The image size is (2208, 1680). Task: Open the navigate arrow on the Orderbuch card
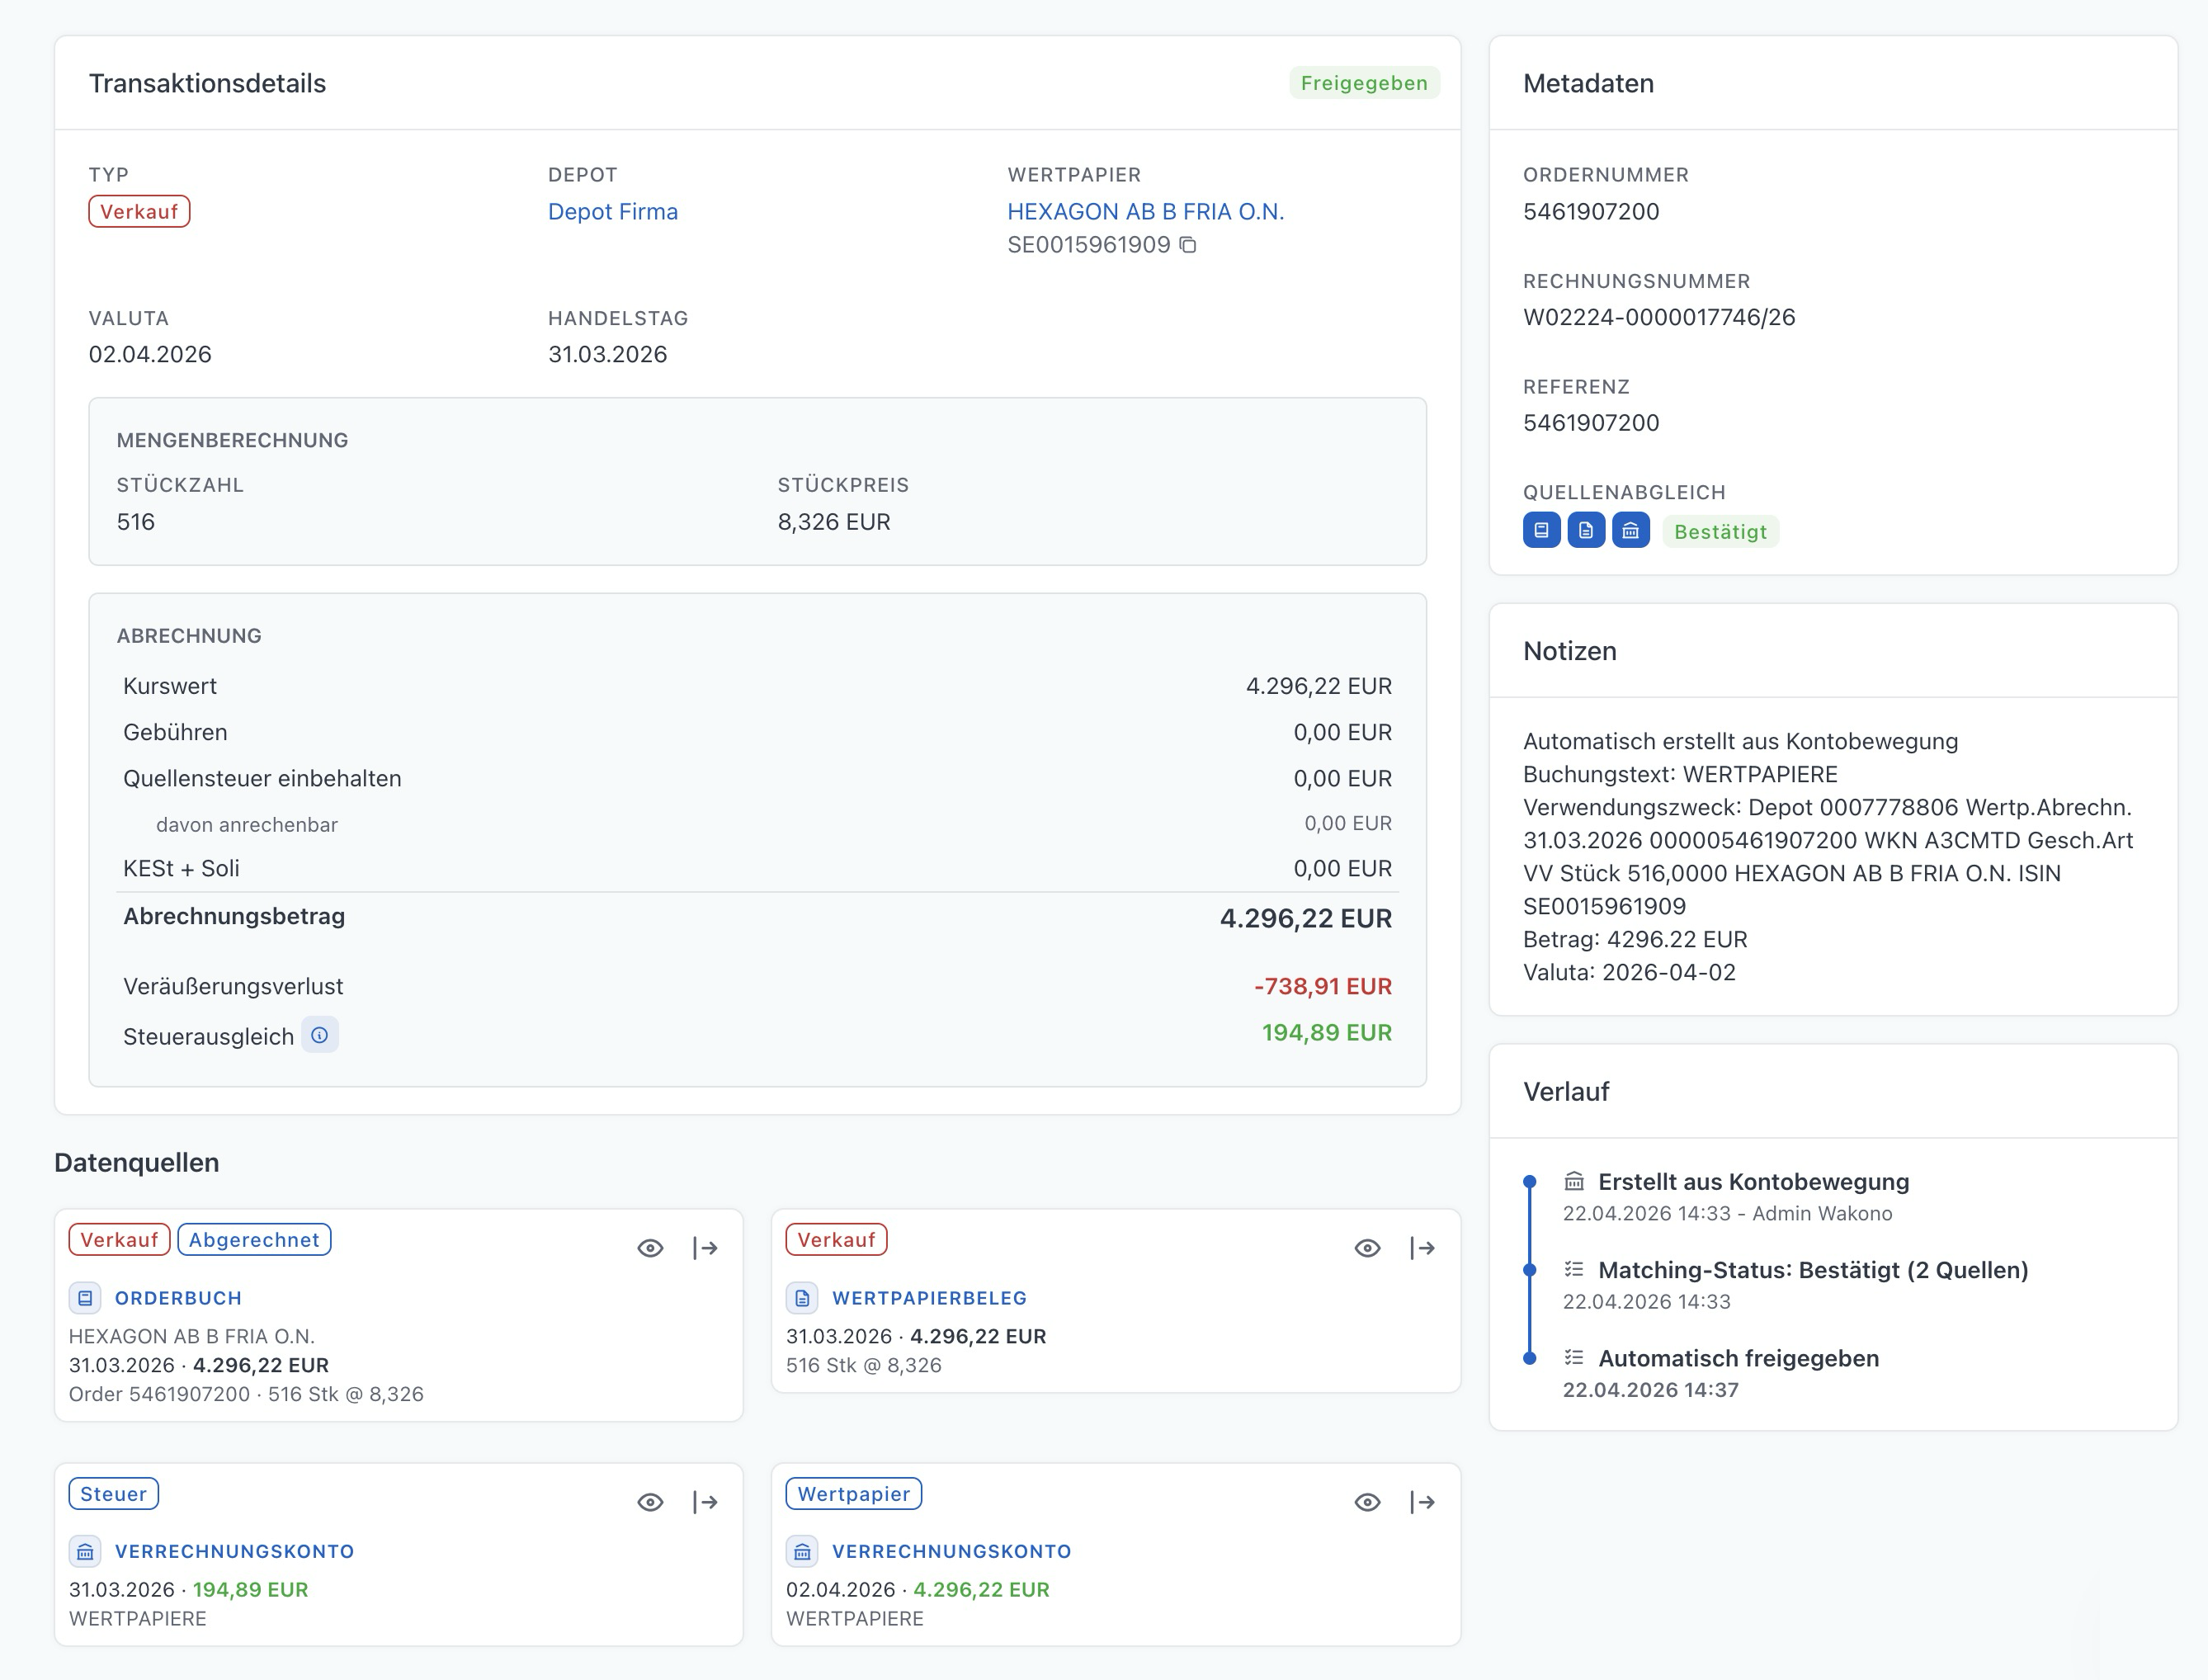707,1248
